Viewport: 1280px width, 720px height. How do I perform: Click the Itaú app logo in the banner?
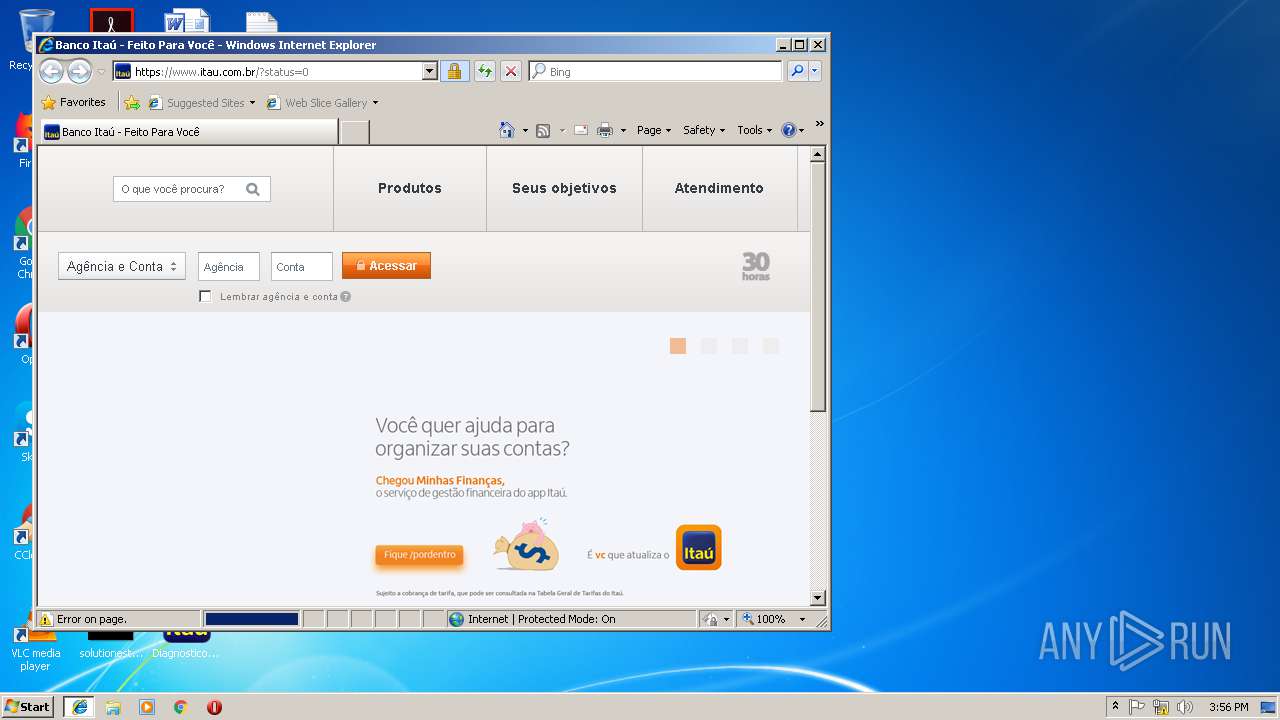698,548
